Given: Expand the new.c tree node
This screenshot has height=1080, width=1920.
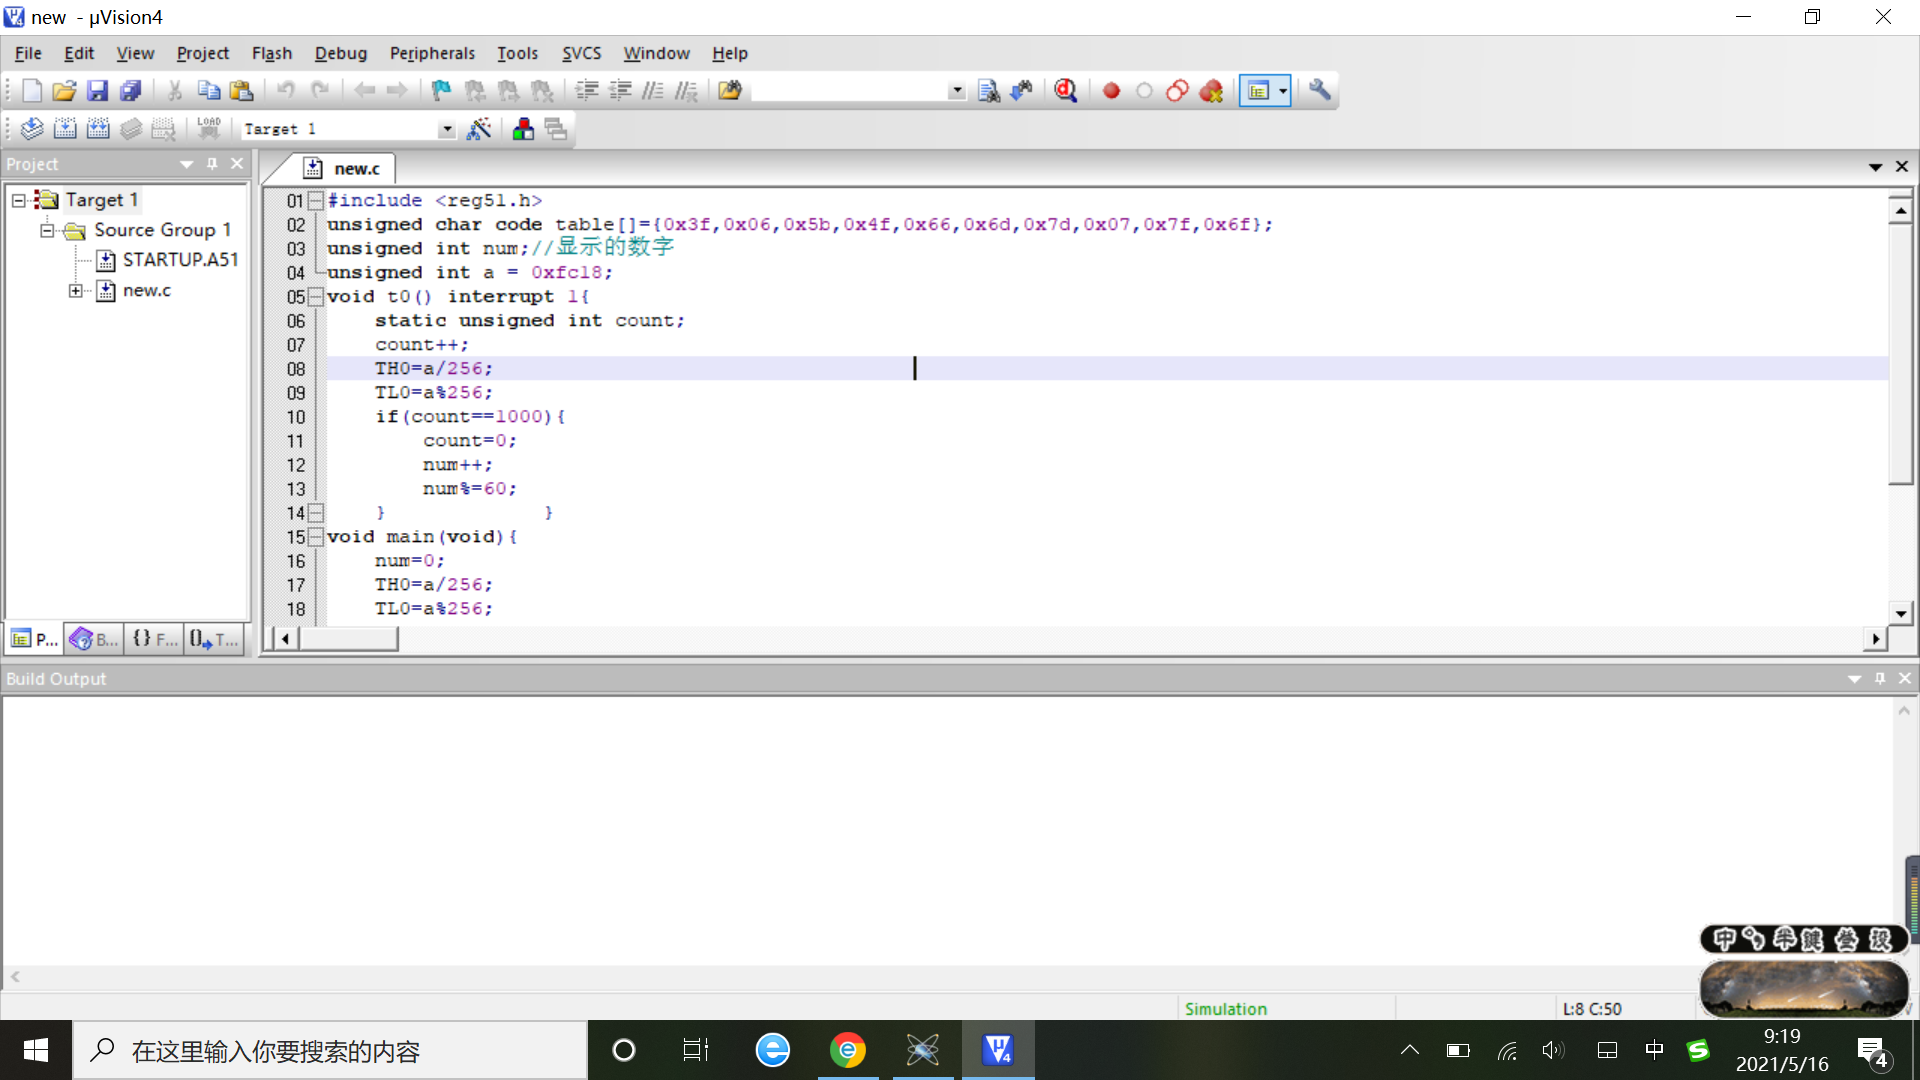Looking at the screenshot, I should click(76, 291).
